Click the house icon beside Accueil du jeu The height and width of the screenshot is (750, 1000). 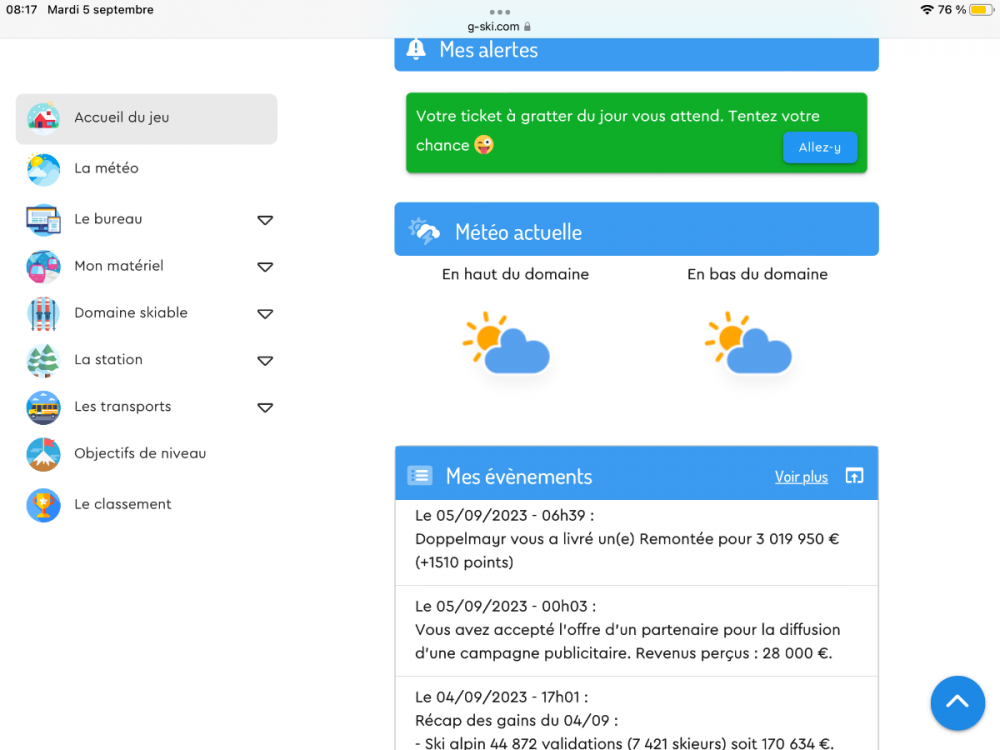[43, 118]
